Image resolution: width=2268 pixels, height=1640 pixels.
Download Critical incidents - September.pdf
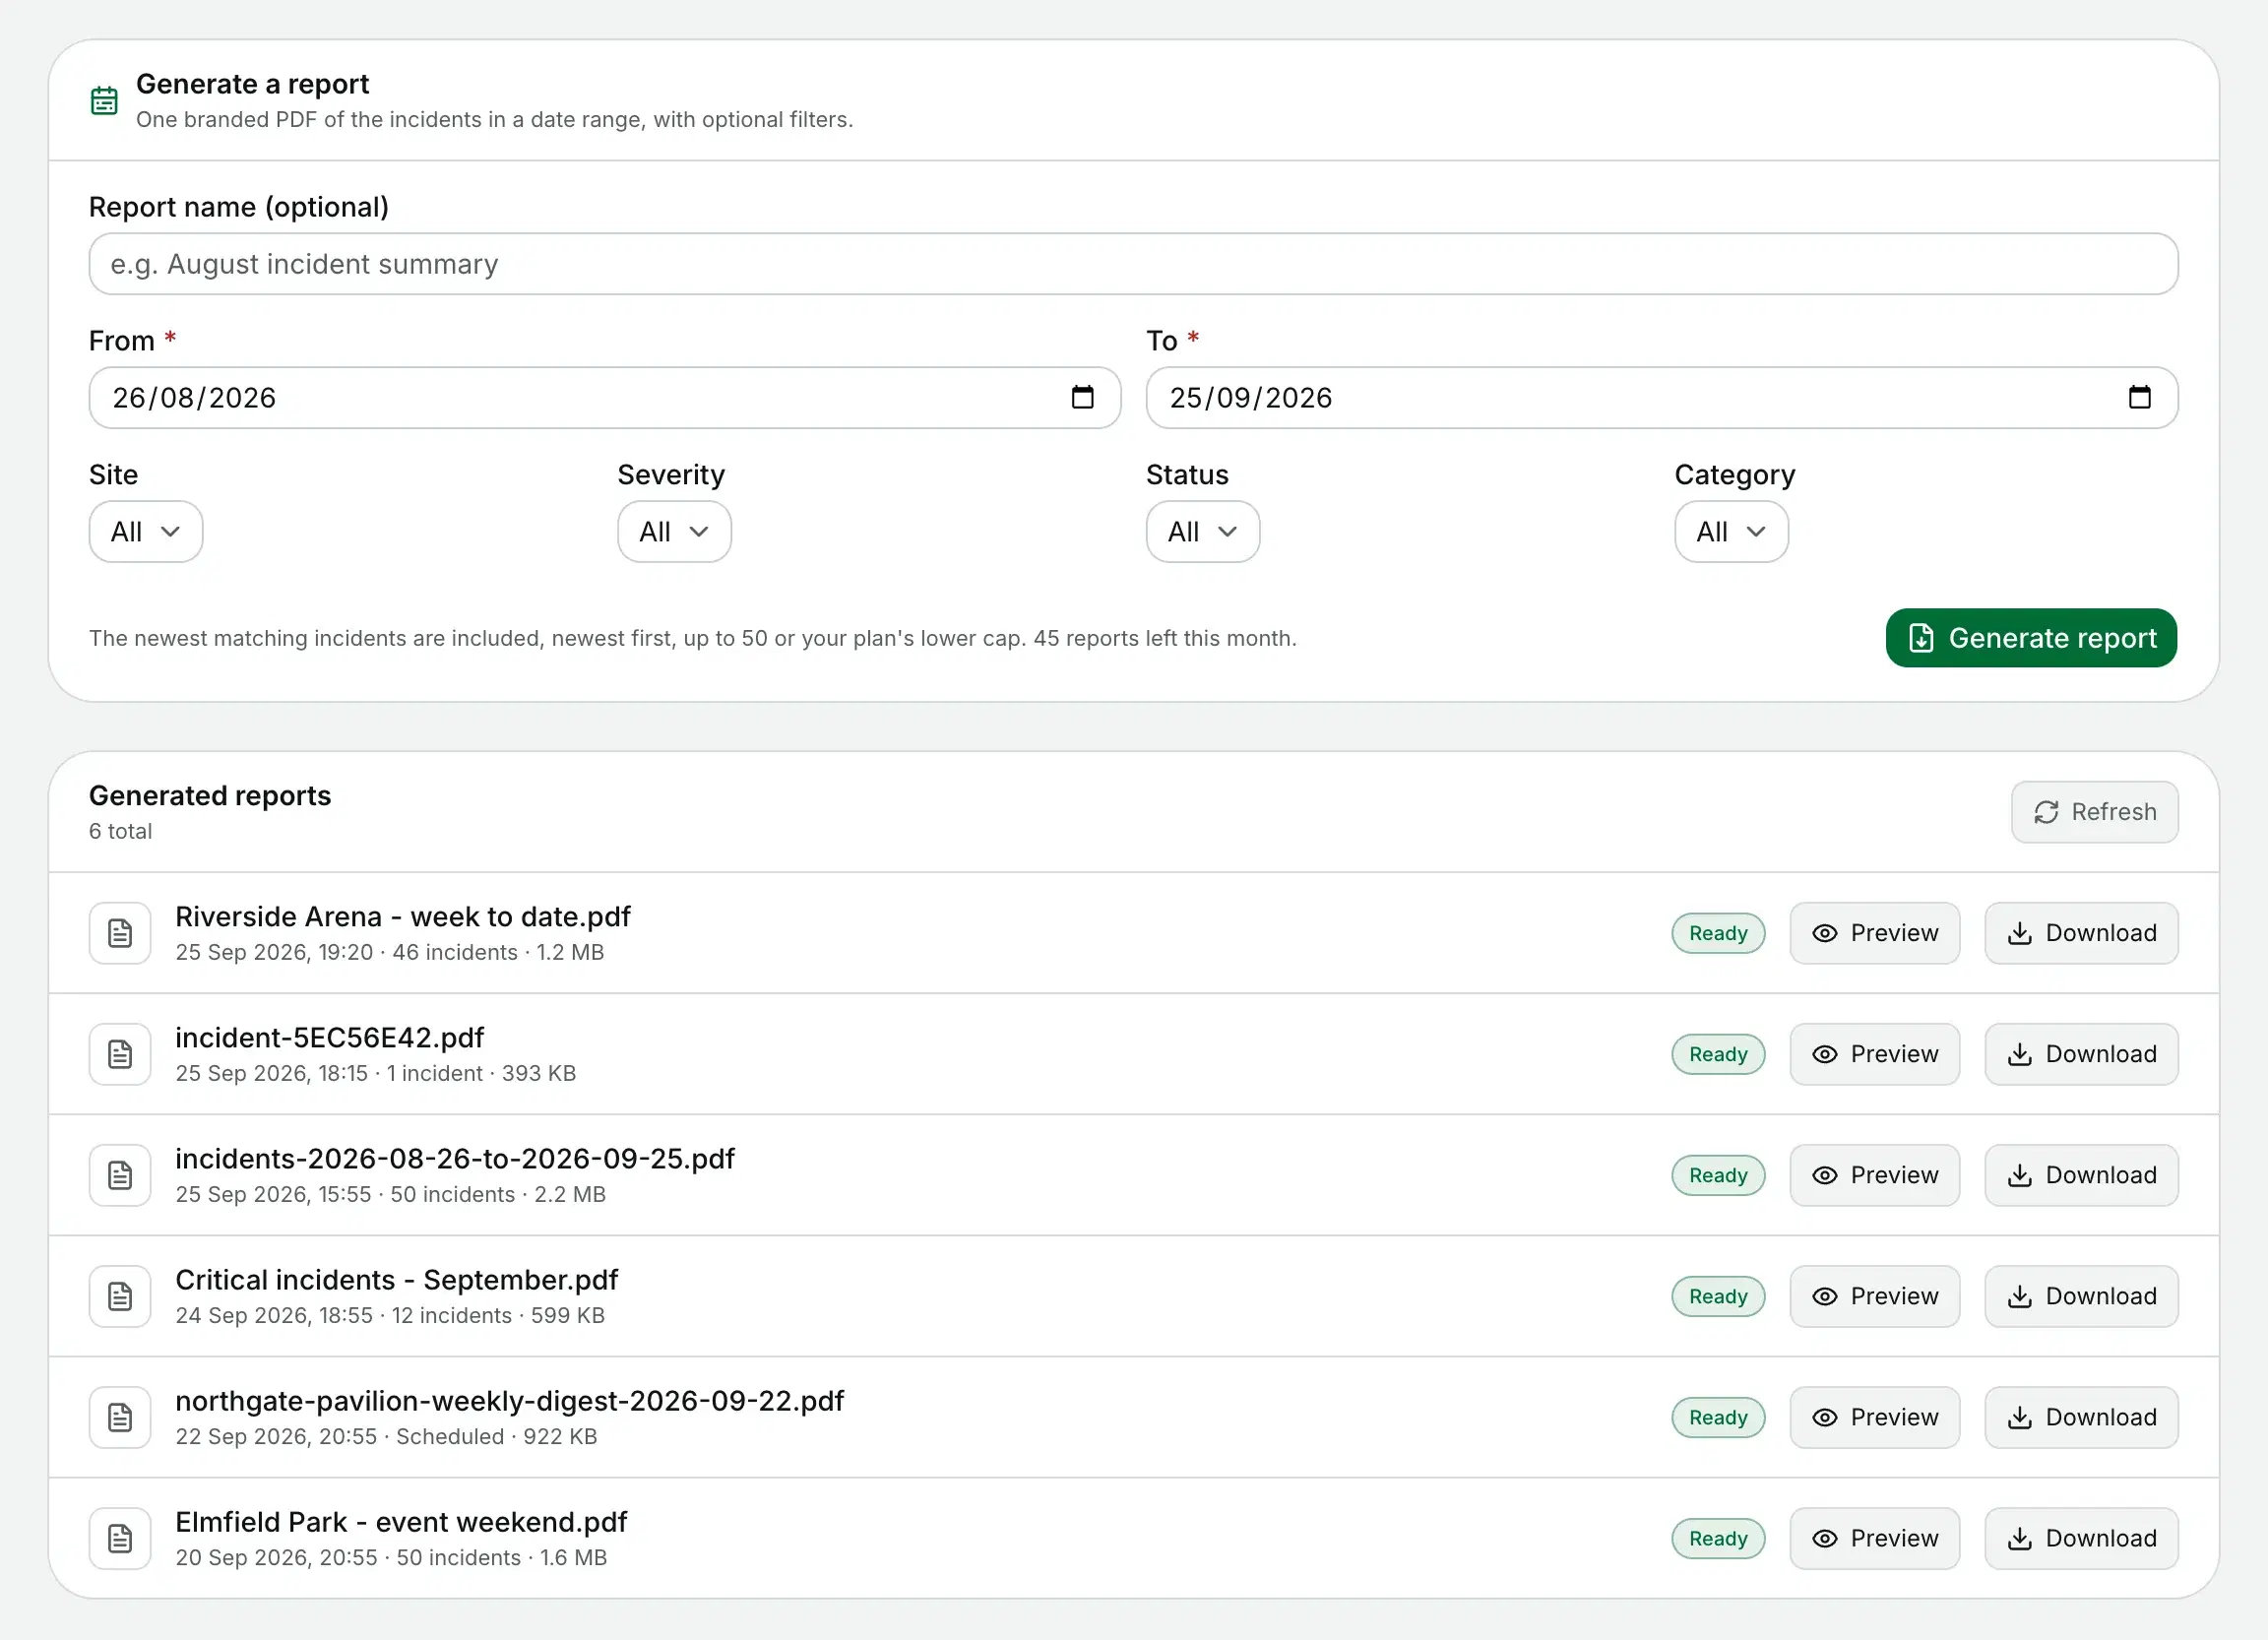pos(2082,1296)
